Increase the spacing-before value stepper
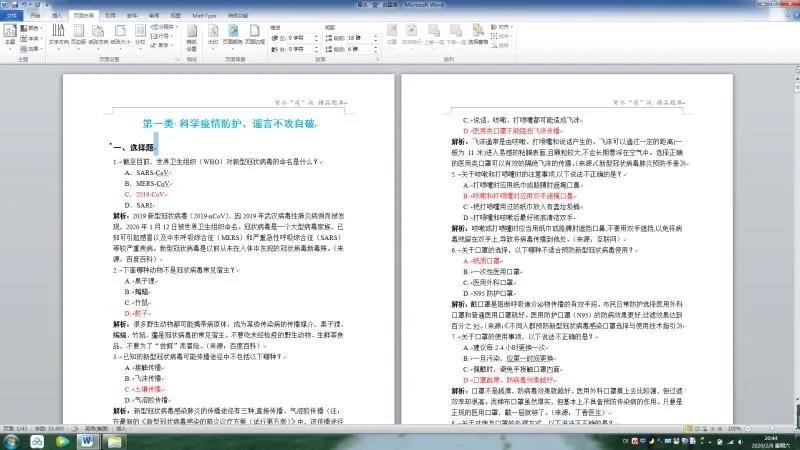This screenshot has width=800, height=450. point(373,35)
